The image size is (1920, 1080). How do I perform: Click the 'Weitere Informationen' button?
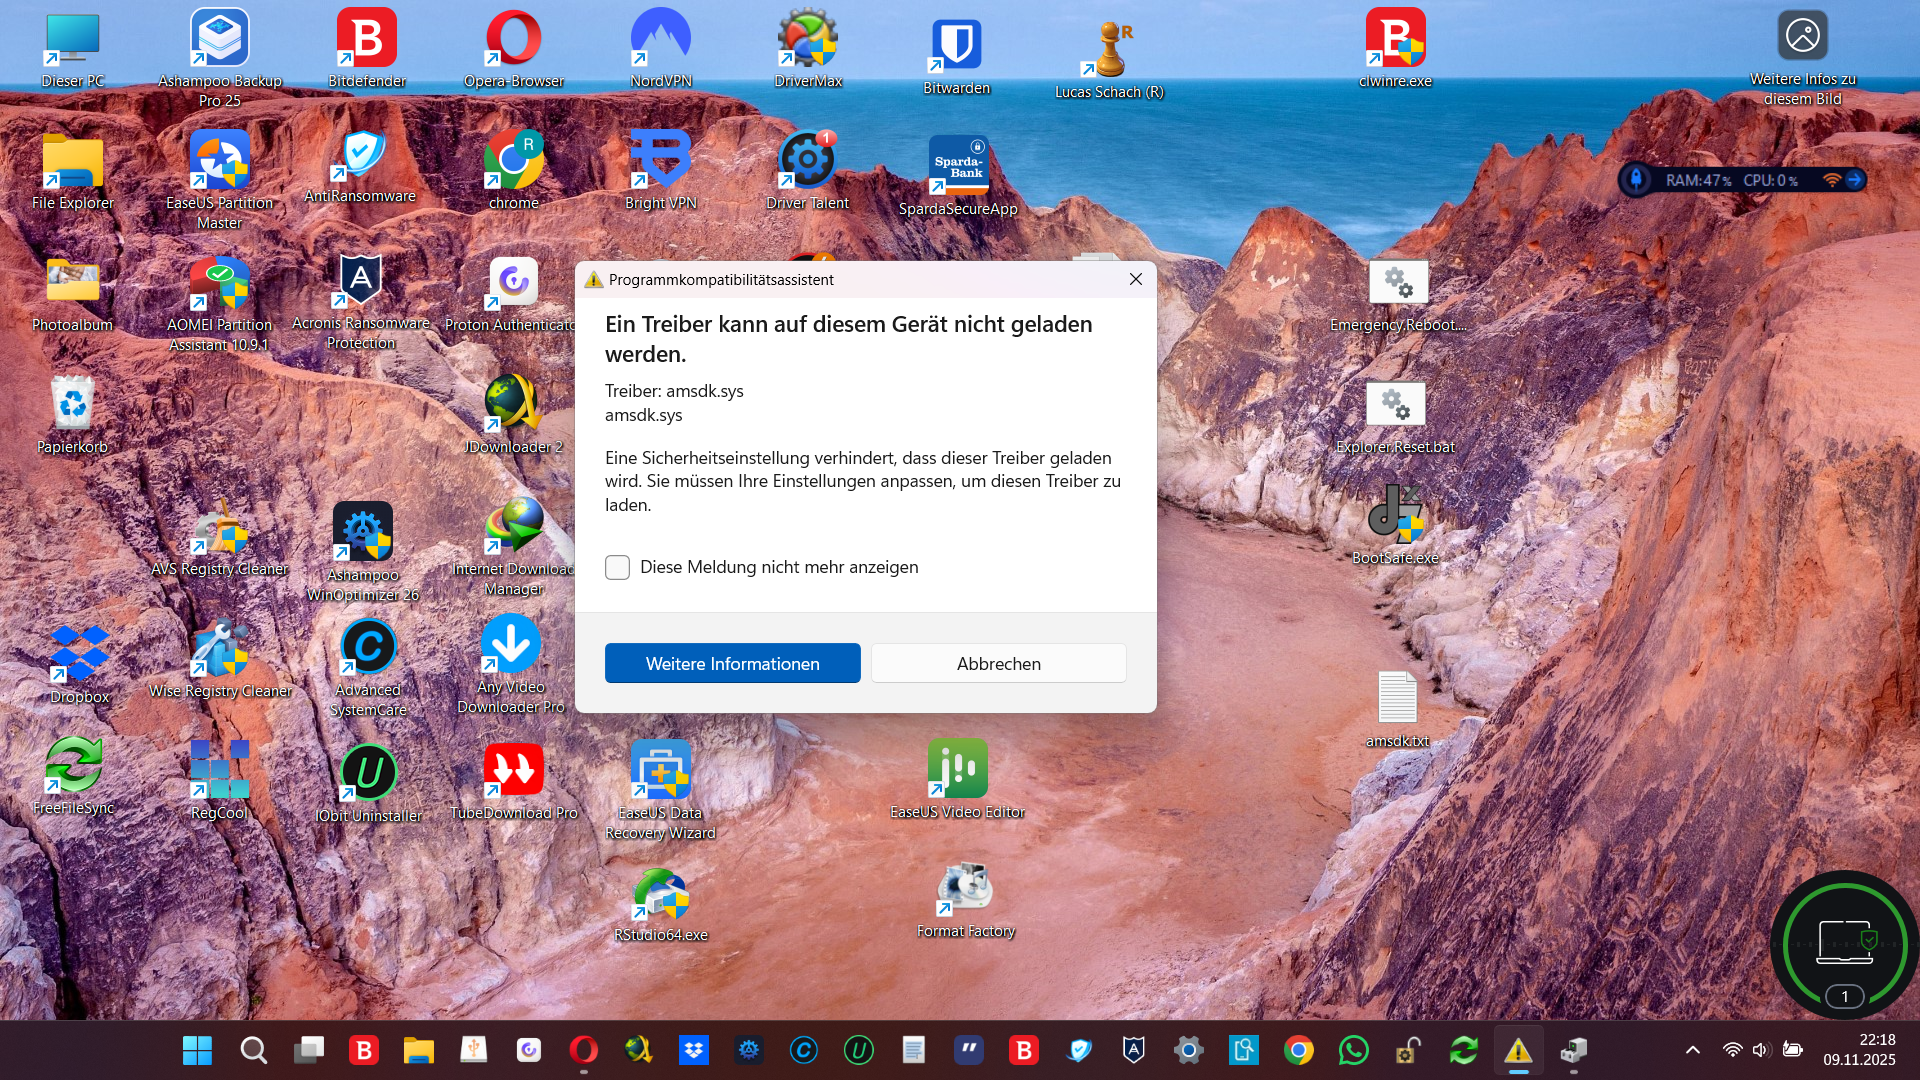coord(732,663)
